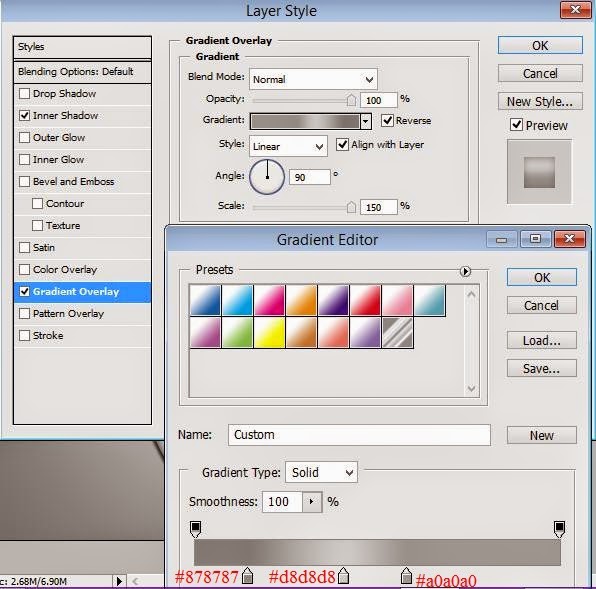Expand the Gradient Type Solid dropdown
The image size is (596, 589).
tap(321, 472)
